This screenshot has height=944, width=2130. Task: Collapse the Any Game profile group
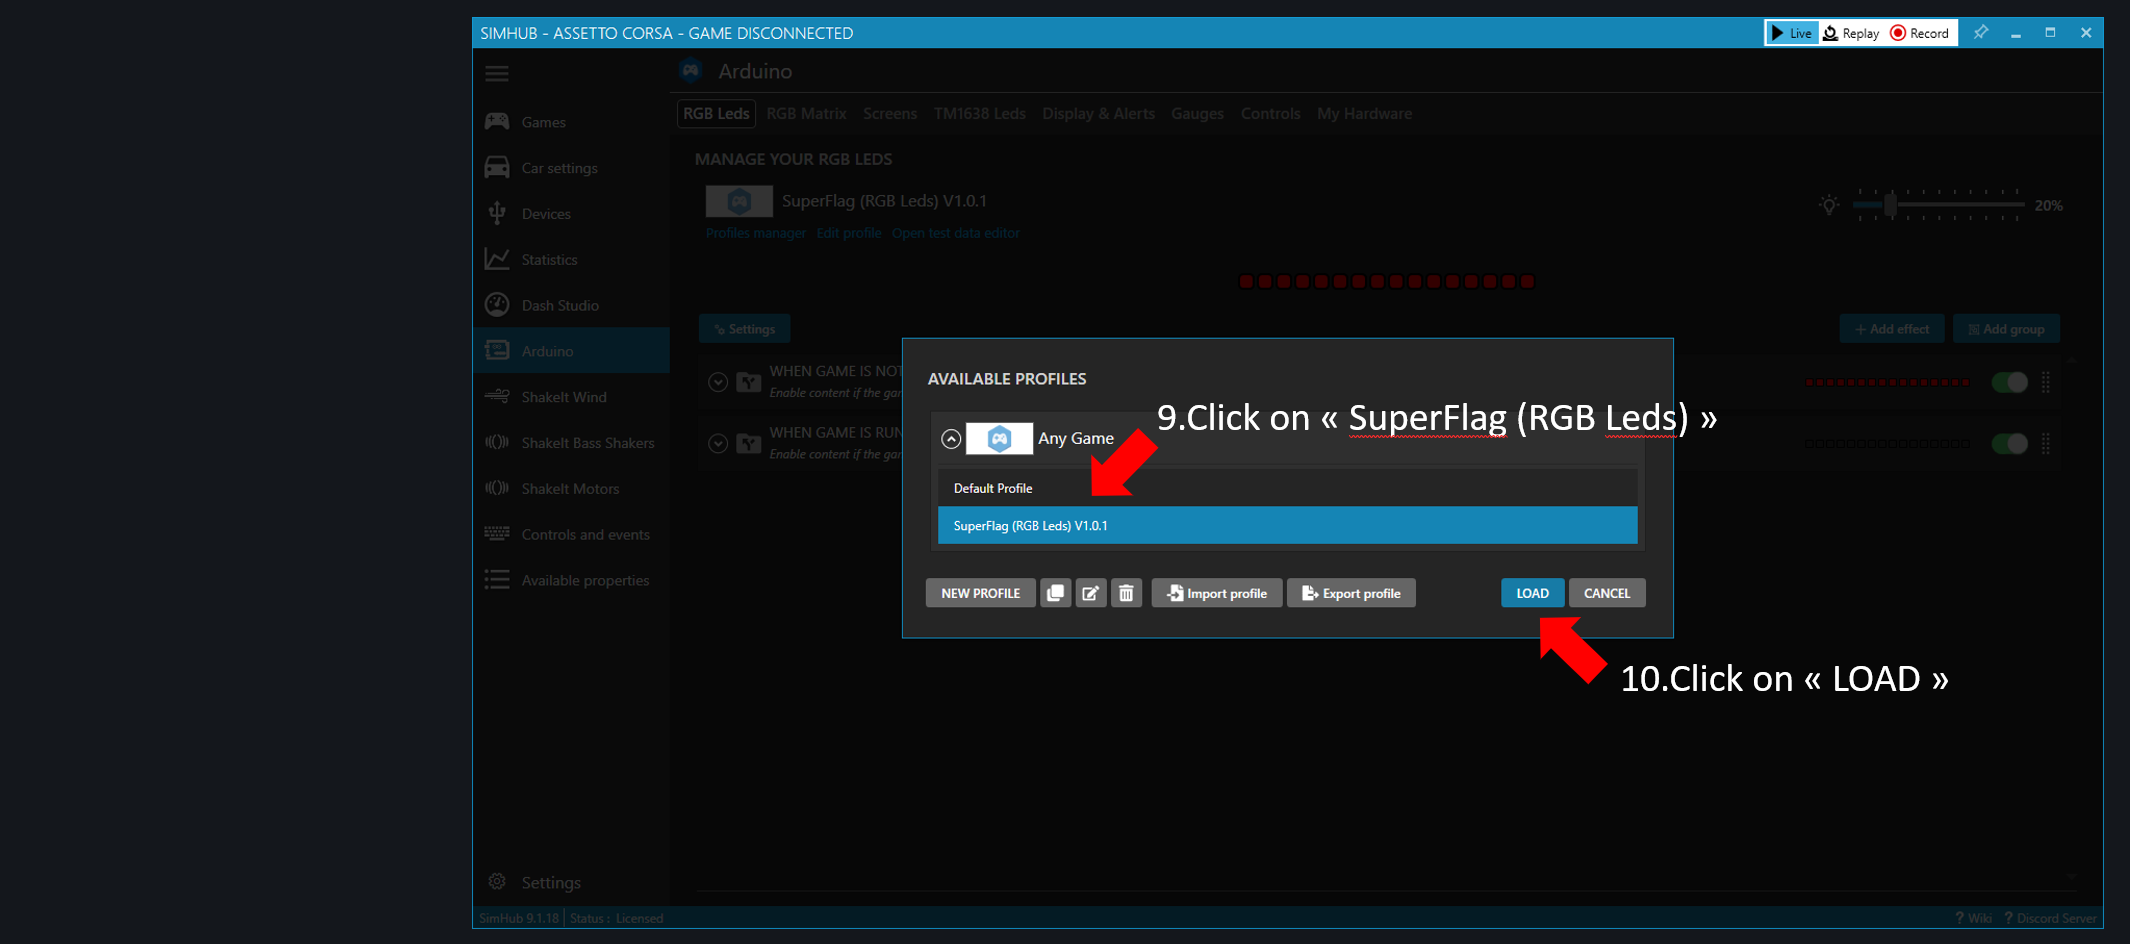tap(951, 439)
